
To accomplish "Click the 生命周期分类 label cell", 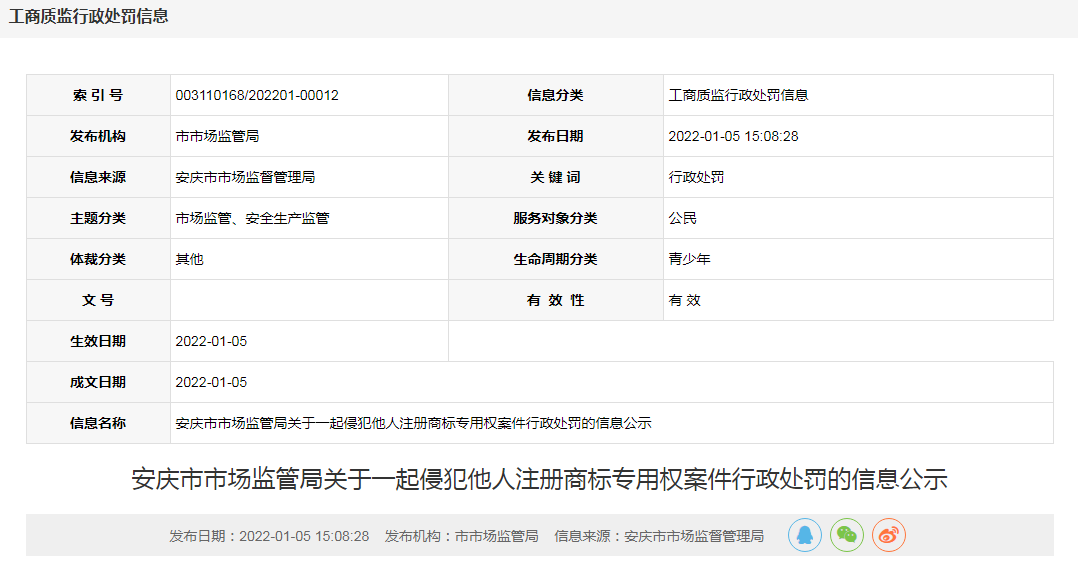I will coord(556,259).
